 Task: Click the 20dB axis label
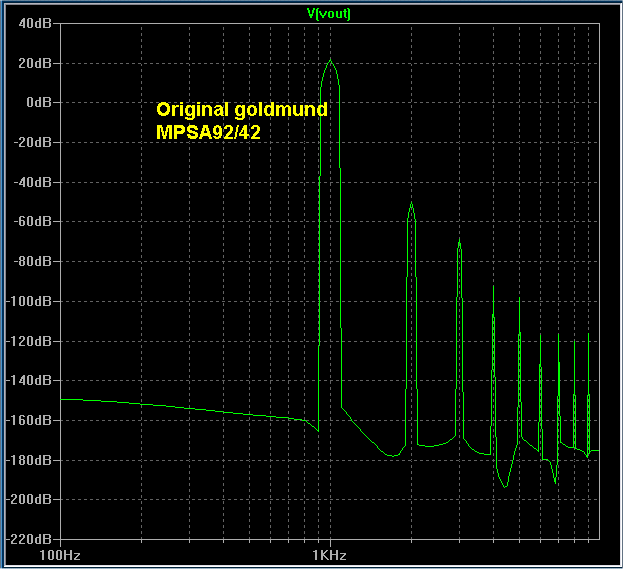point(35,63)
